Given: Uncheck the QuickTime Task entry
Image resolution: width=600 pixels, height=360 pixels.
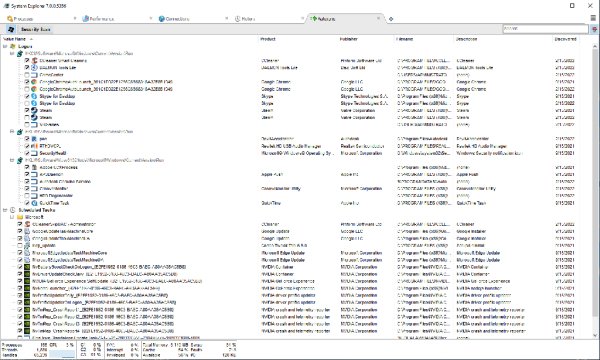Looking at the screenshot, I should (x=27, y=203).
